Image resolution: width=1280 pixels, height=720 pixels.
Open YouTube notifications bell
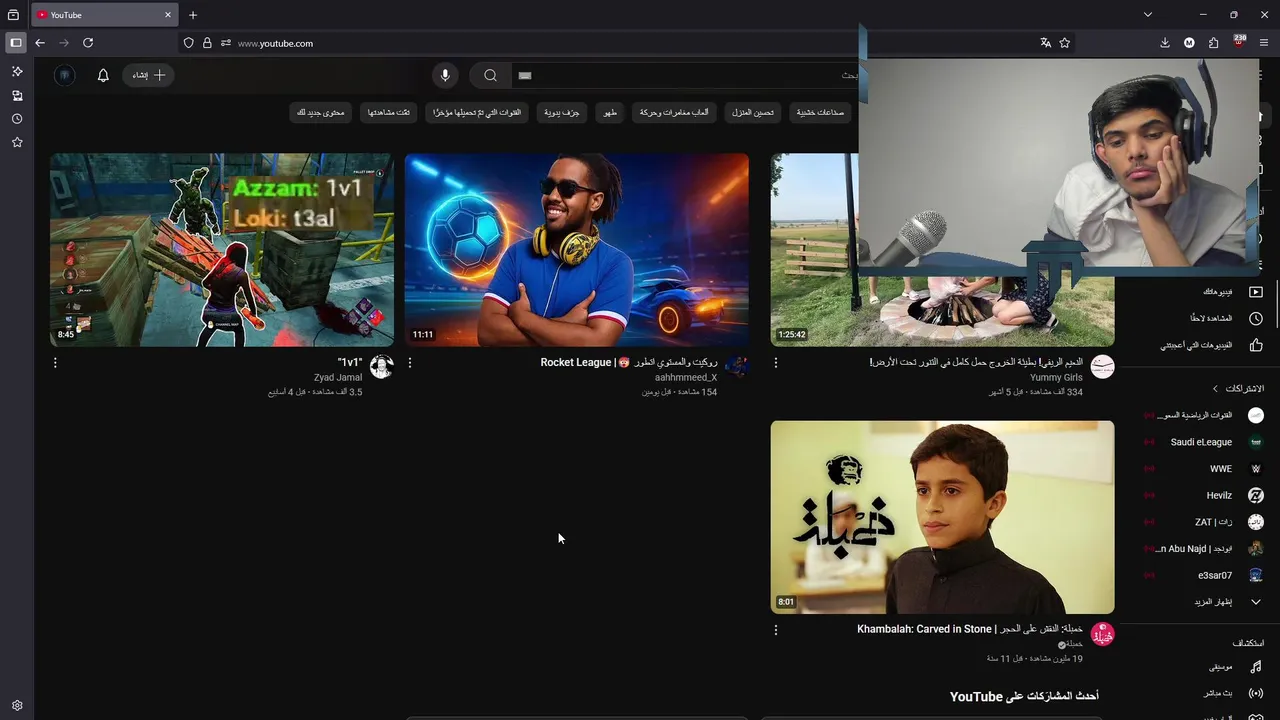[x=103, y=75]
